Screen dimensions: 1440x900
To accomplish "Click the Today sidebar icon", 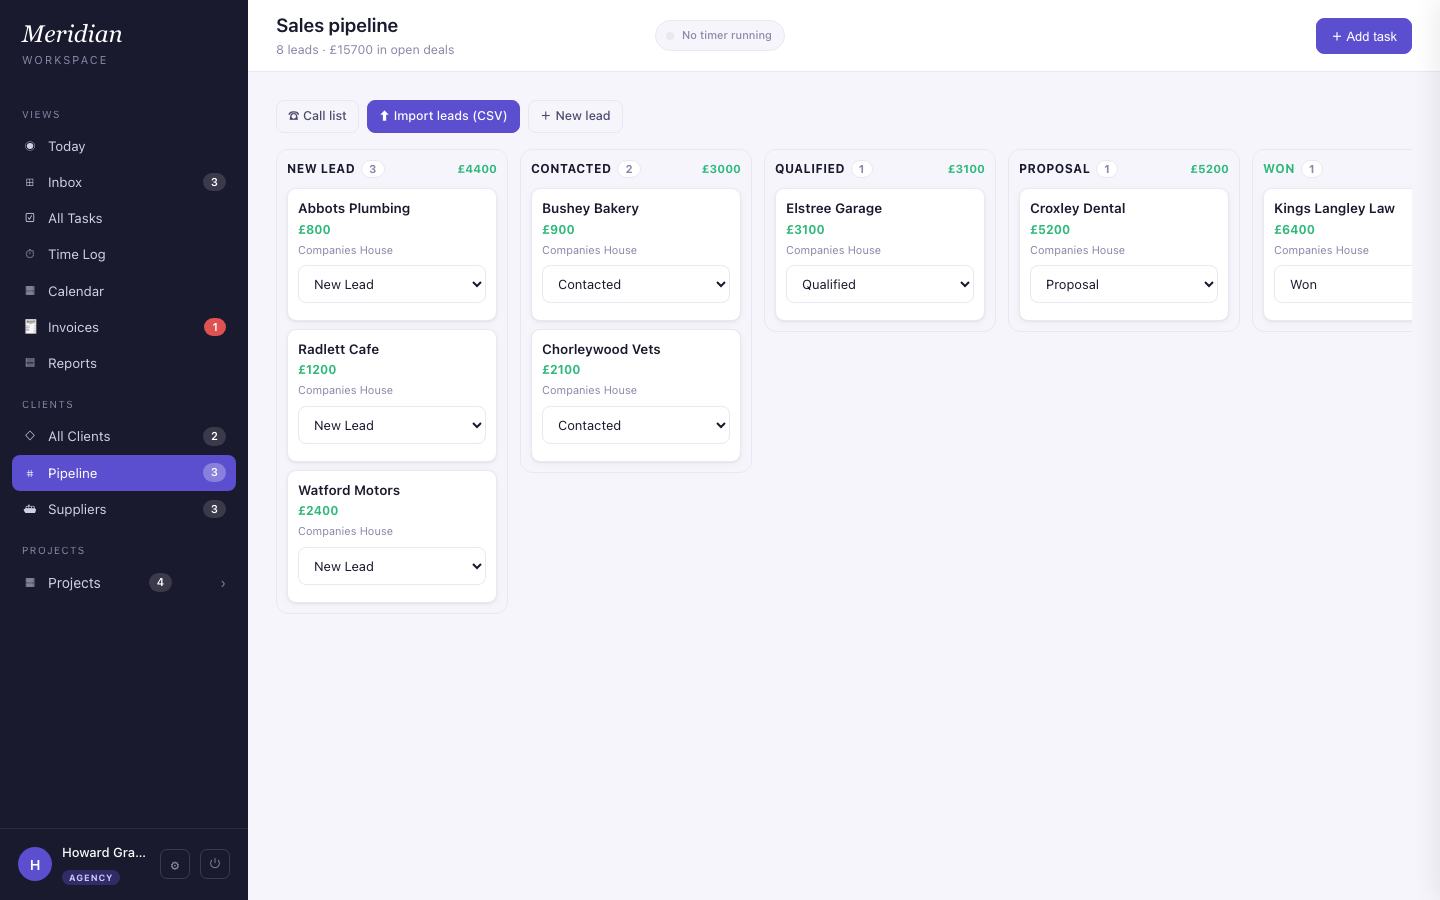I will pyautogui.click(x=30, y=146).
